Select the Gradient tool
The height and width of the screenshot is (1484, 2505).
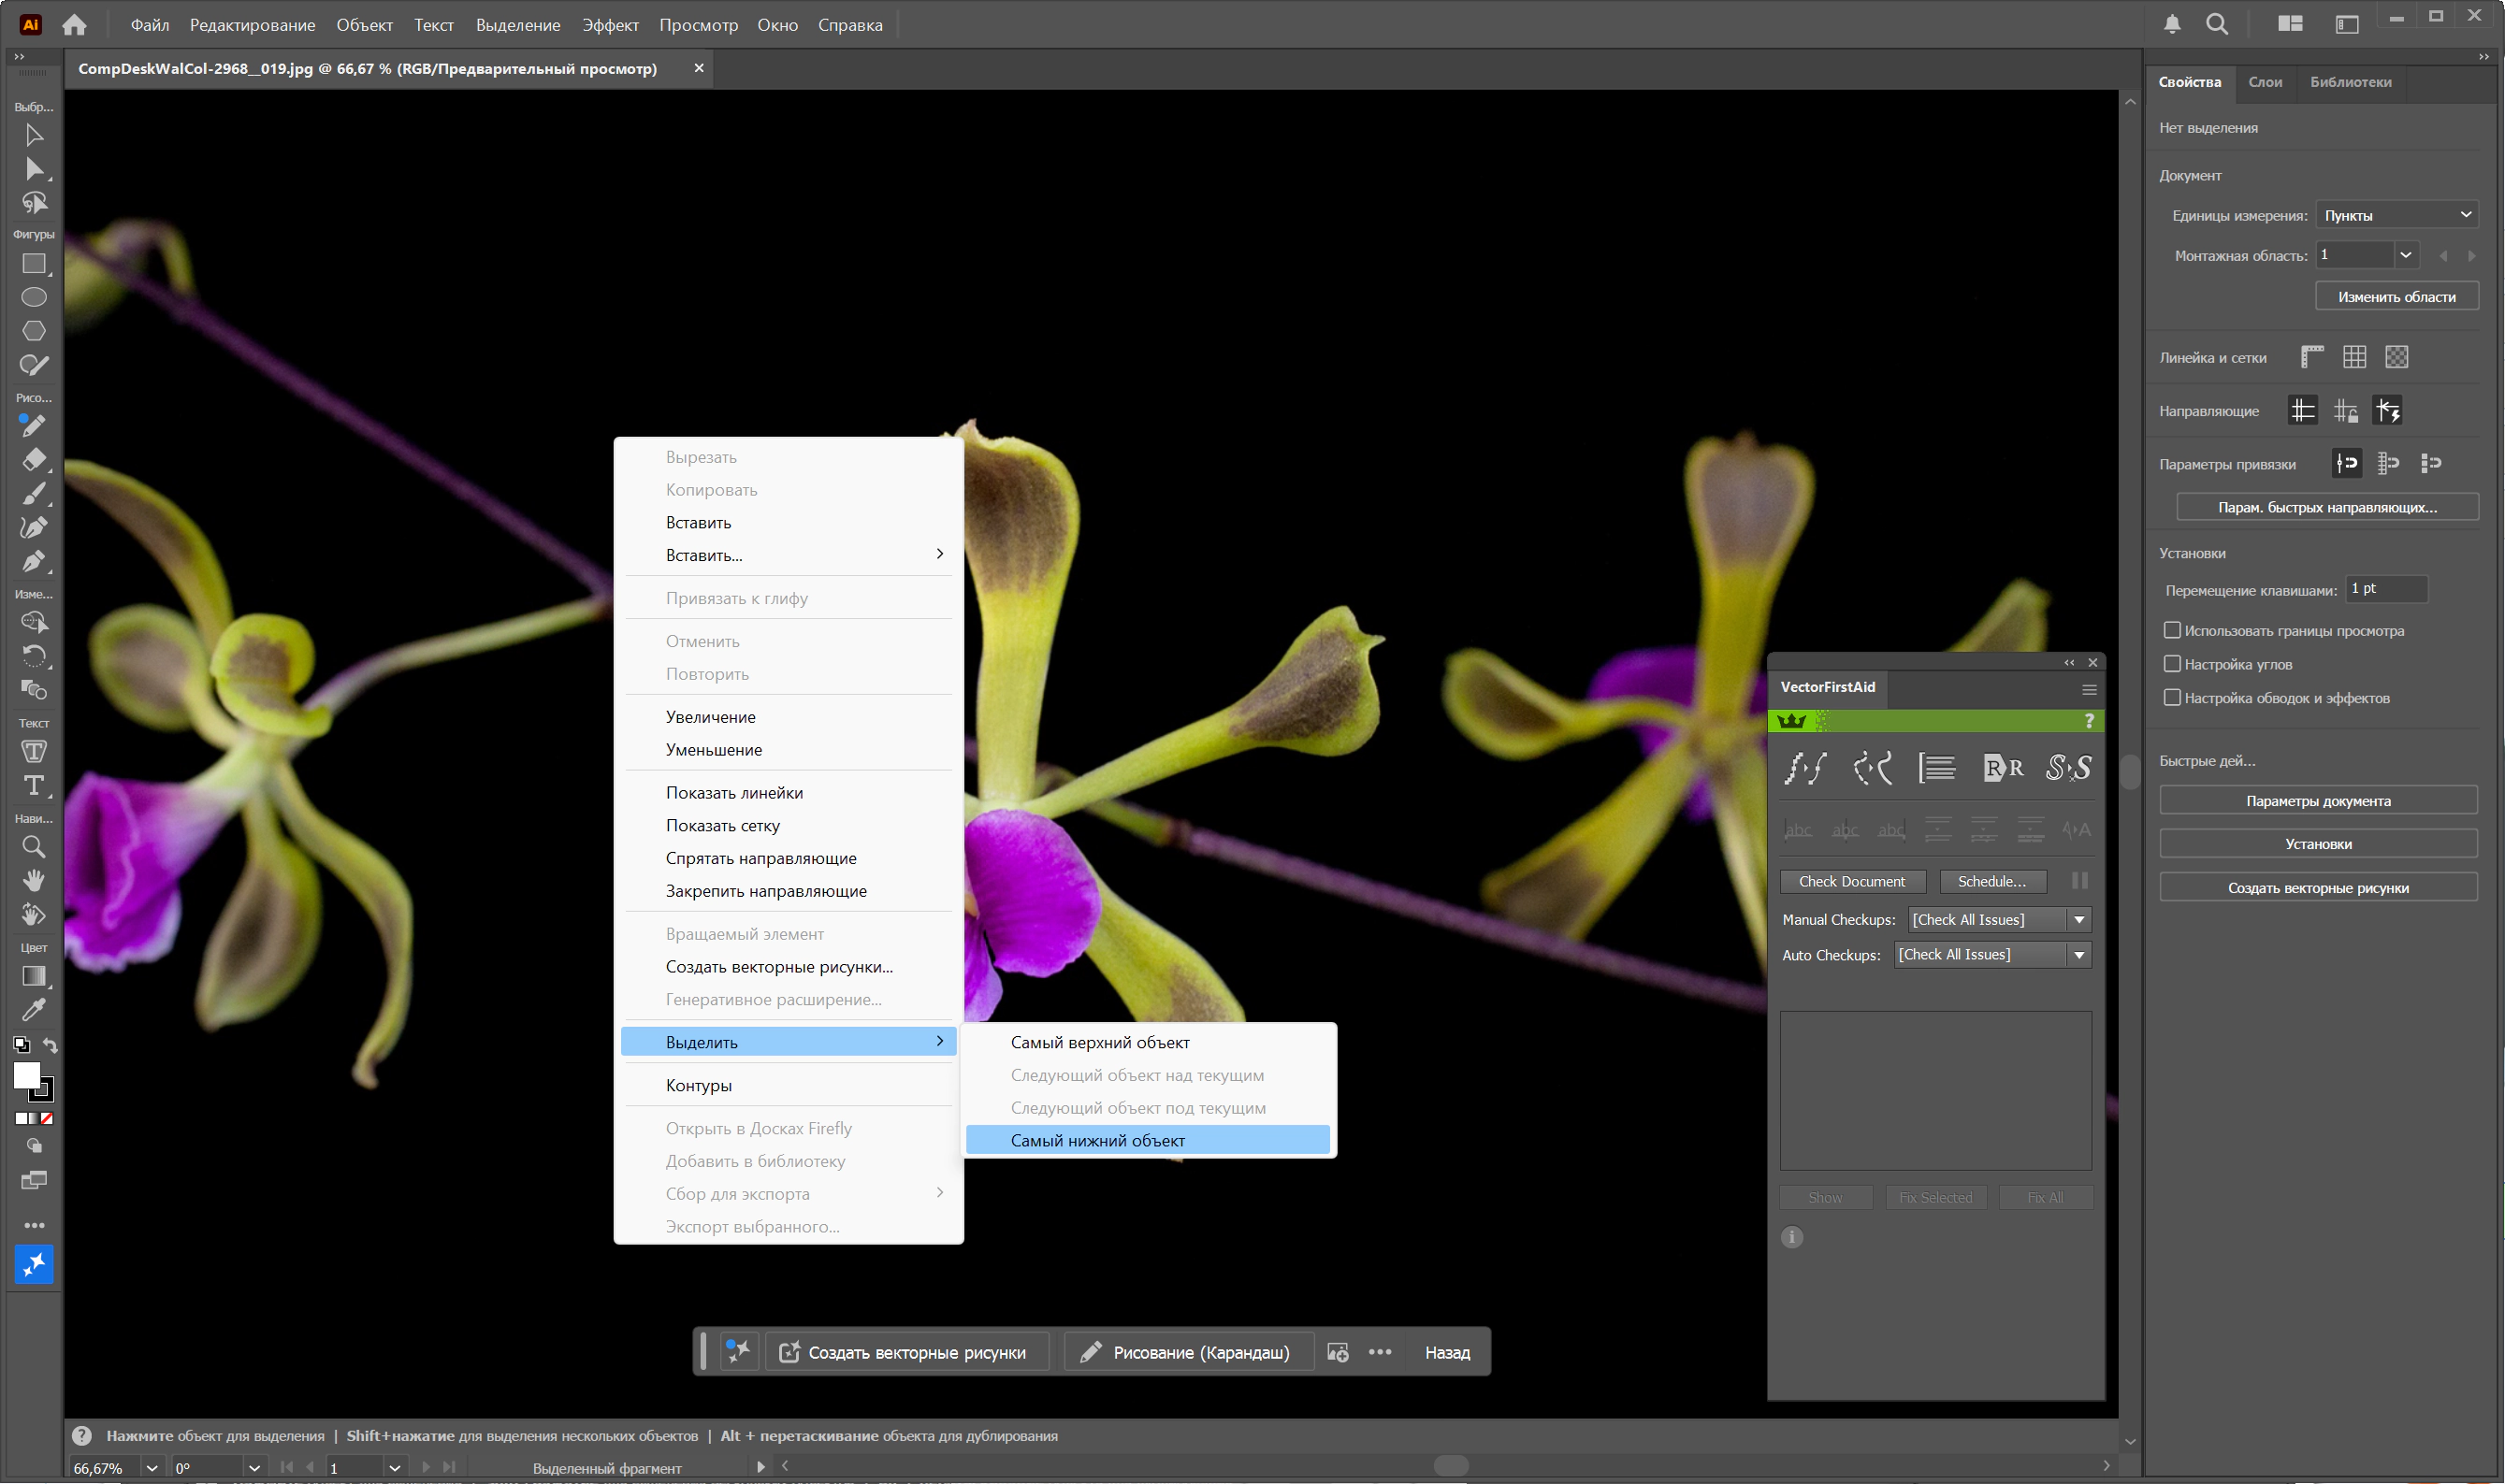pyautogui.click(x=34, y=976)
